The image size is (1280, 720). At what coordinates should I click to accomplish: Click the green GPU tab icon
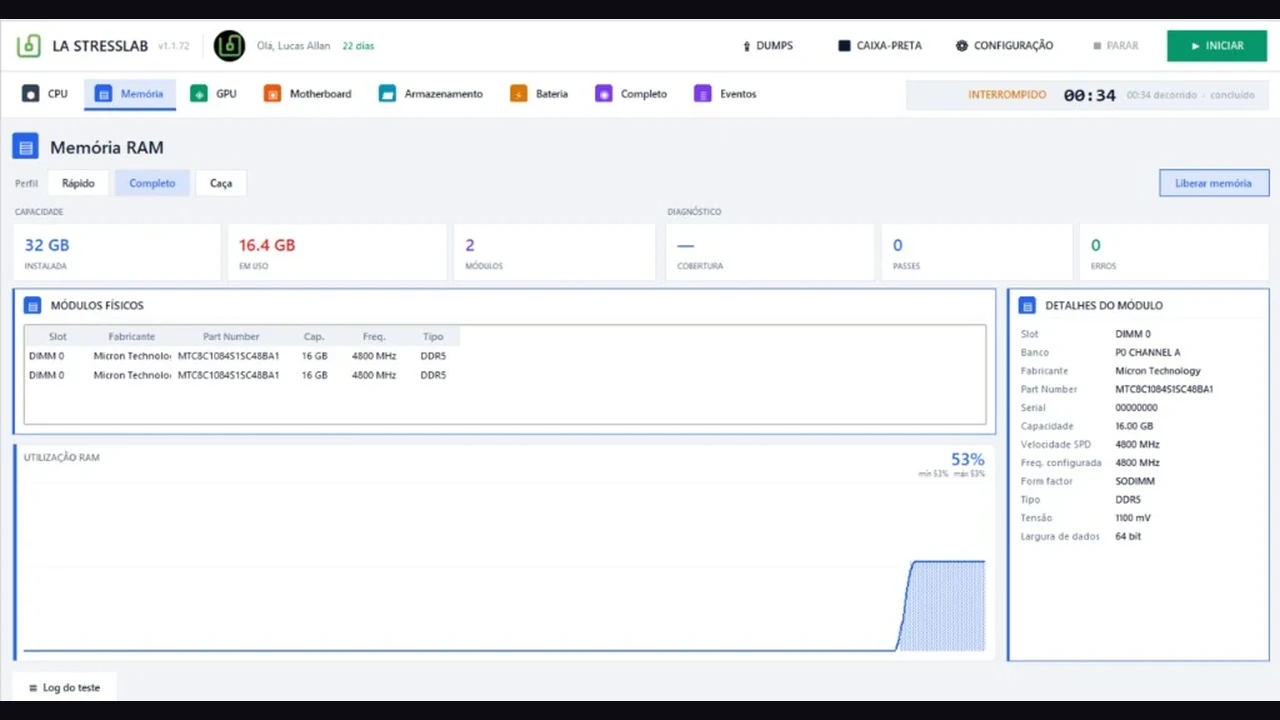click(199, 94)
